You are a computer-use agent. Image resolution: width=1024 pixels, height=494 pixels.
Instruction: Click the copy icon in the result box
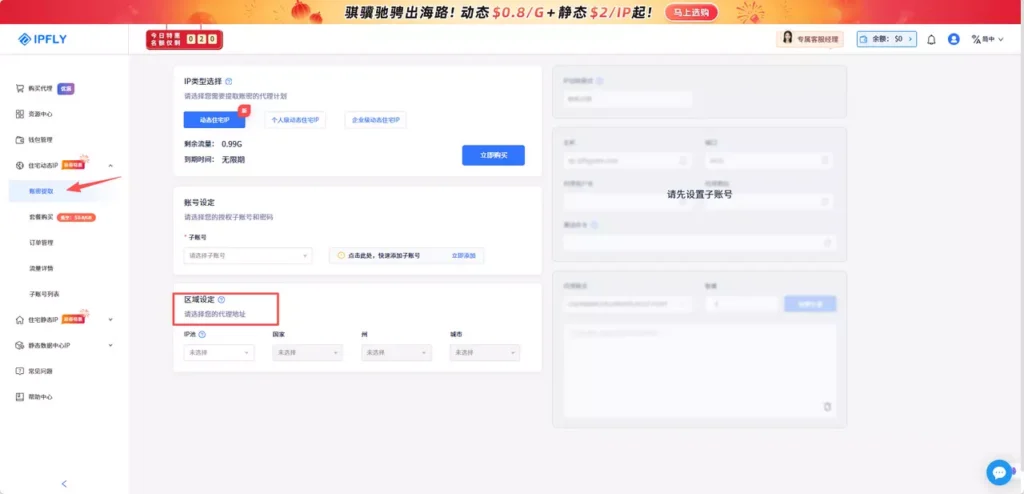(827, 406)
